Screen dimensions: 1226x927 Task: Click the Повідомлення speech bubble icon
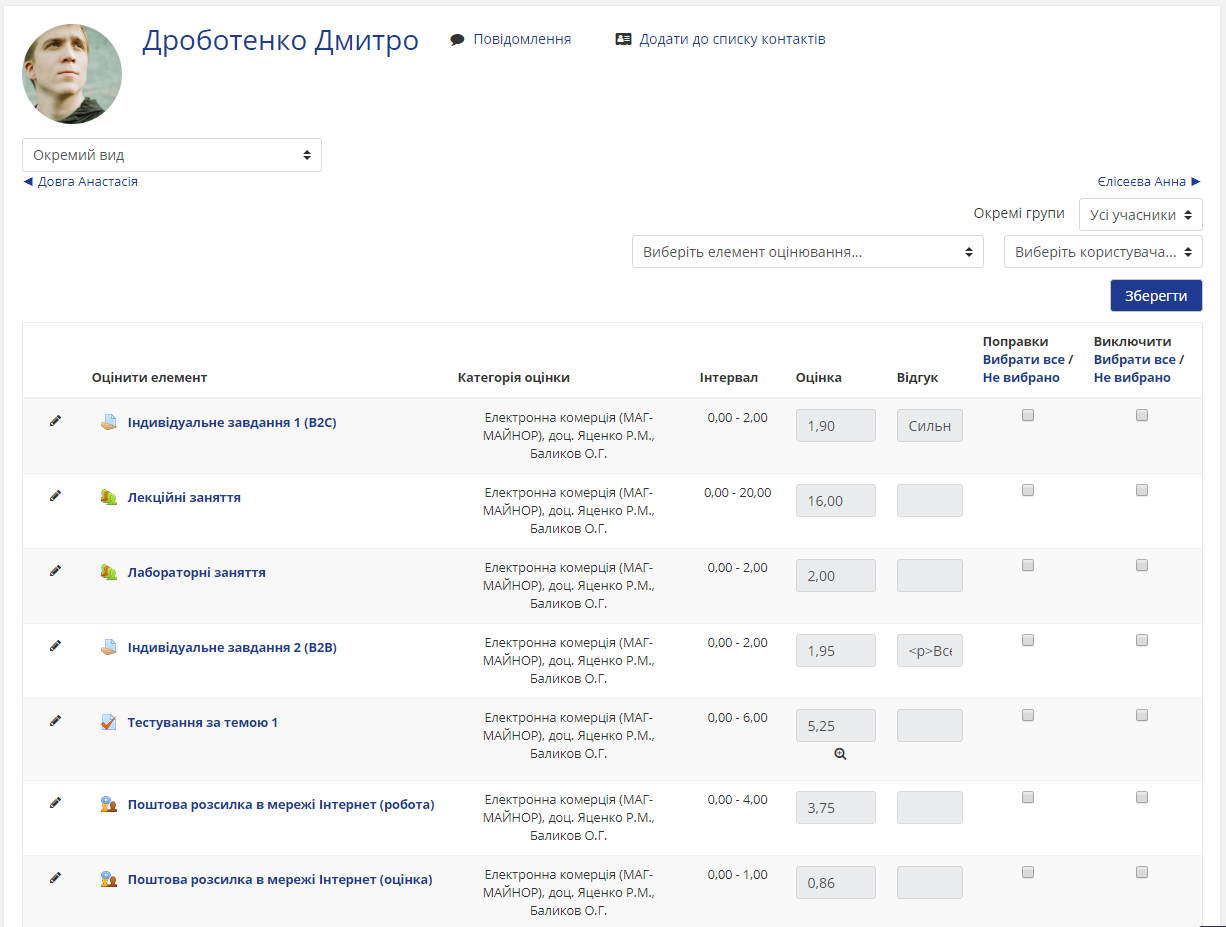[457, 40]
